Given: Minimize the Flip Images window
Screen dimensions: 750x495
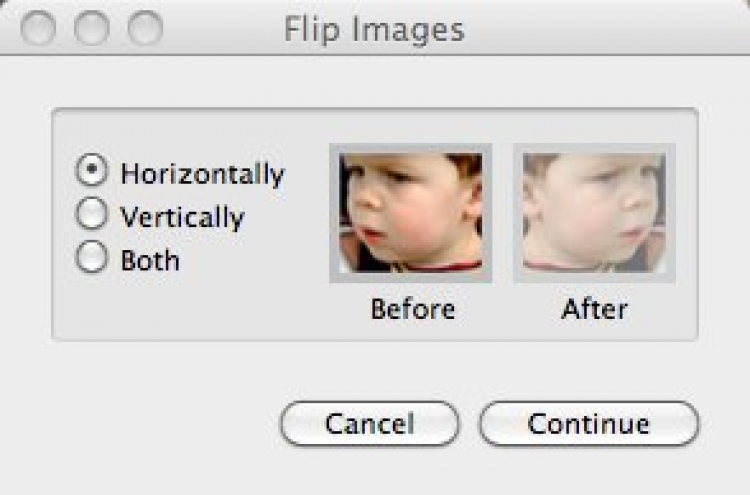Looking at the screenshot, I should click(x=92, y=28).
